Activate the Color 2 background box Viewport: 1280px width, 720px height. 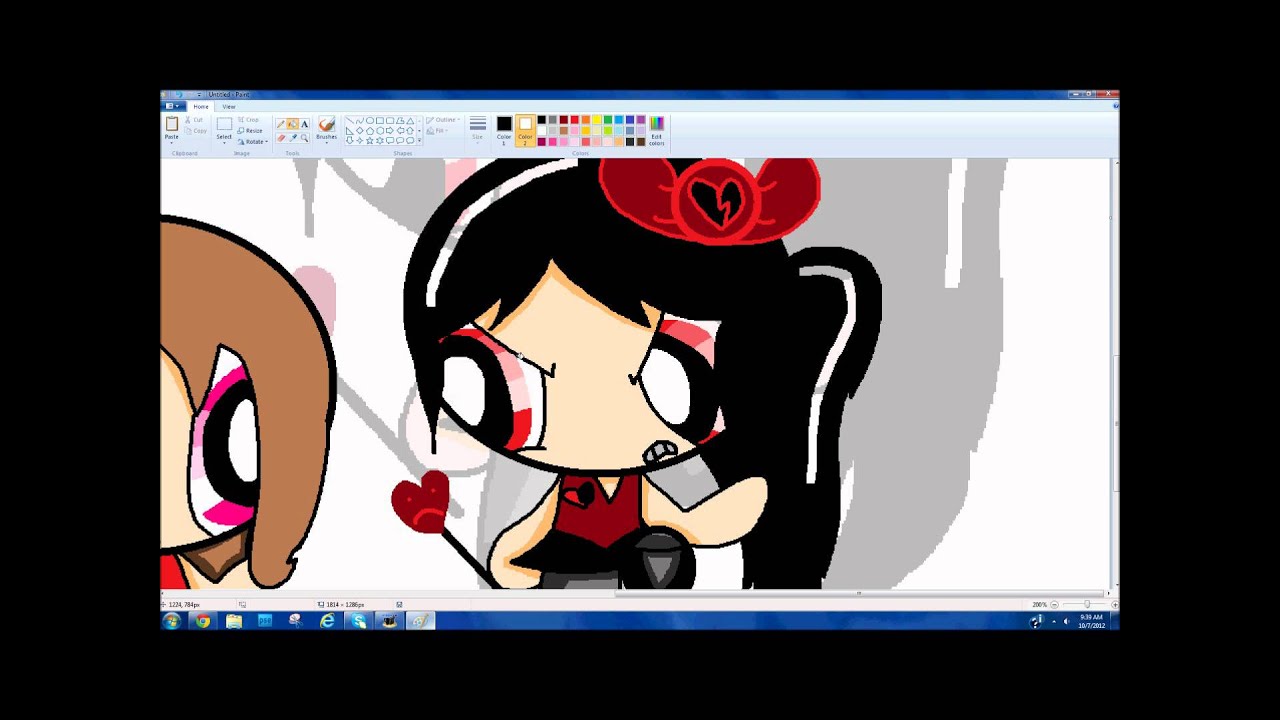click(525, 131)
